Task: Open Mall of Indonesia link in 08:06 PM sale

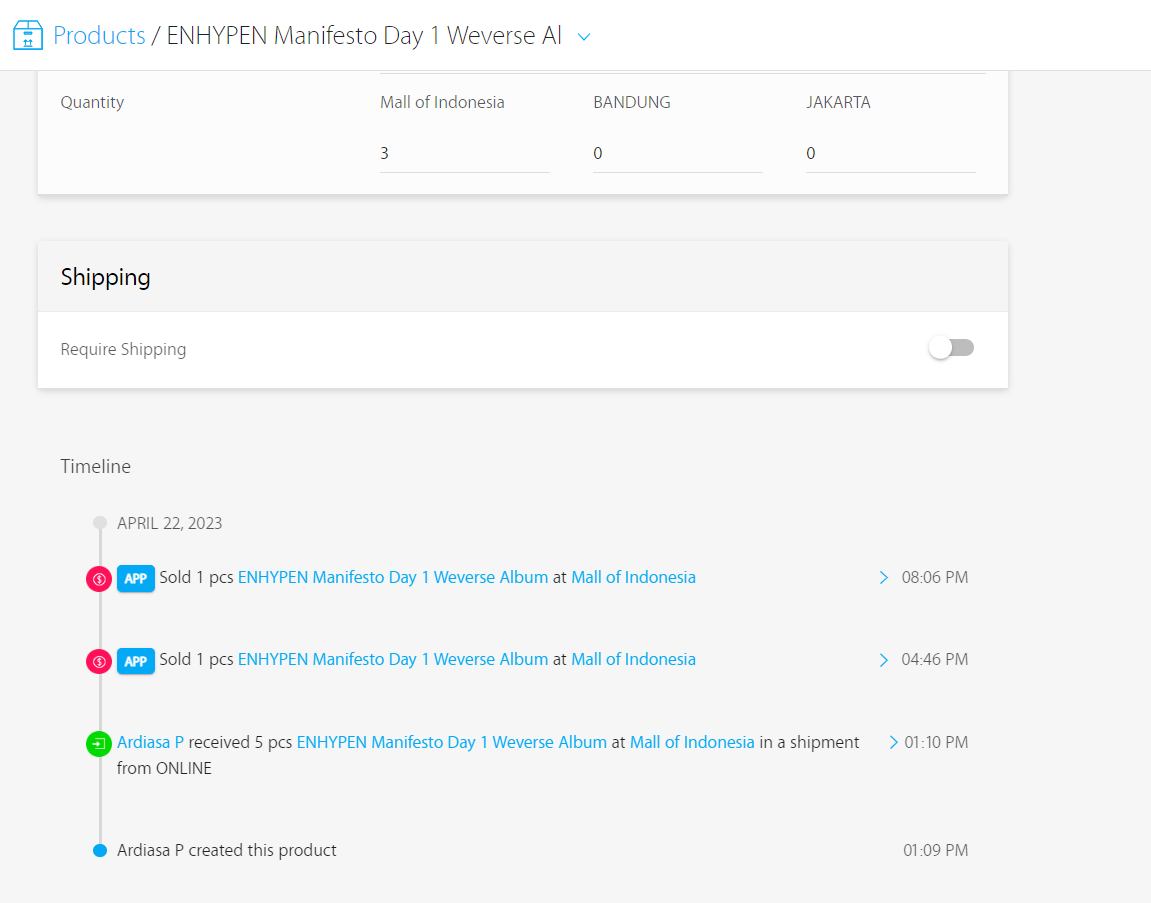Action: coord(633,577)
